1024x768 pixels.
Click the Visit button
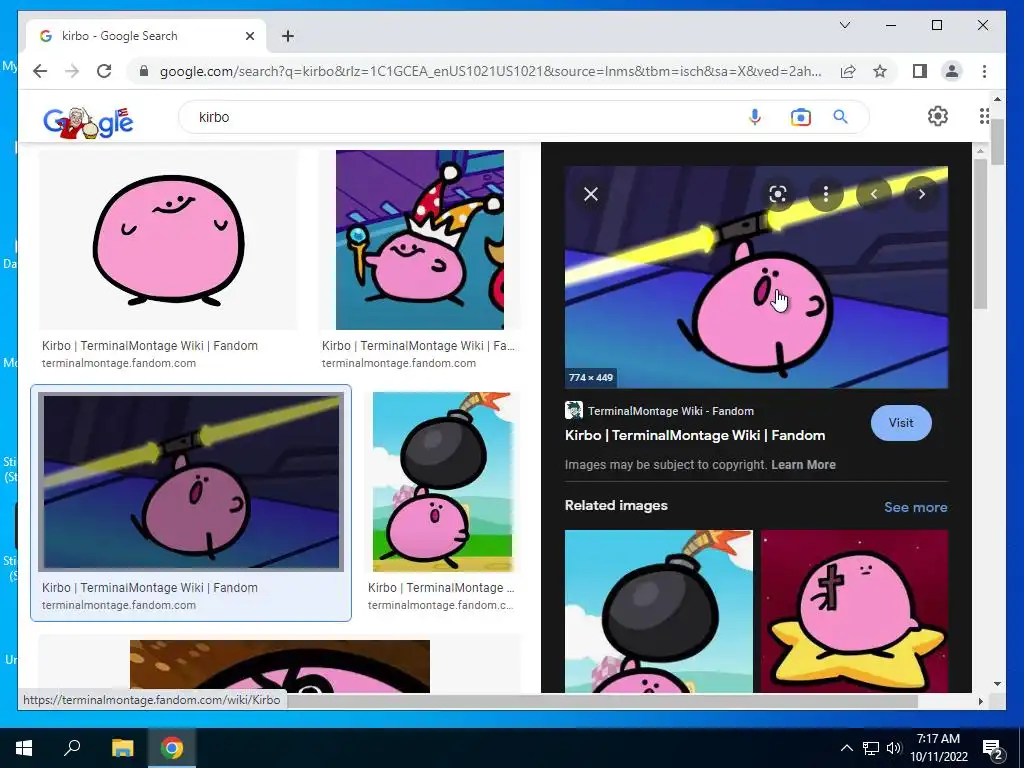(901, 423)
